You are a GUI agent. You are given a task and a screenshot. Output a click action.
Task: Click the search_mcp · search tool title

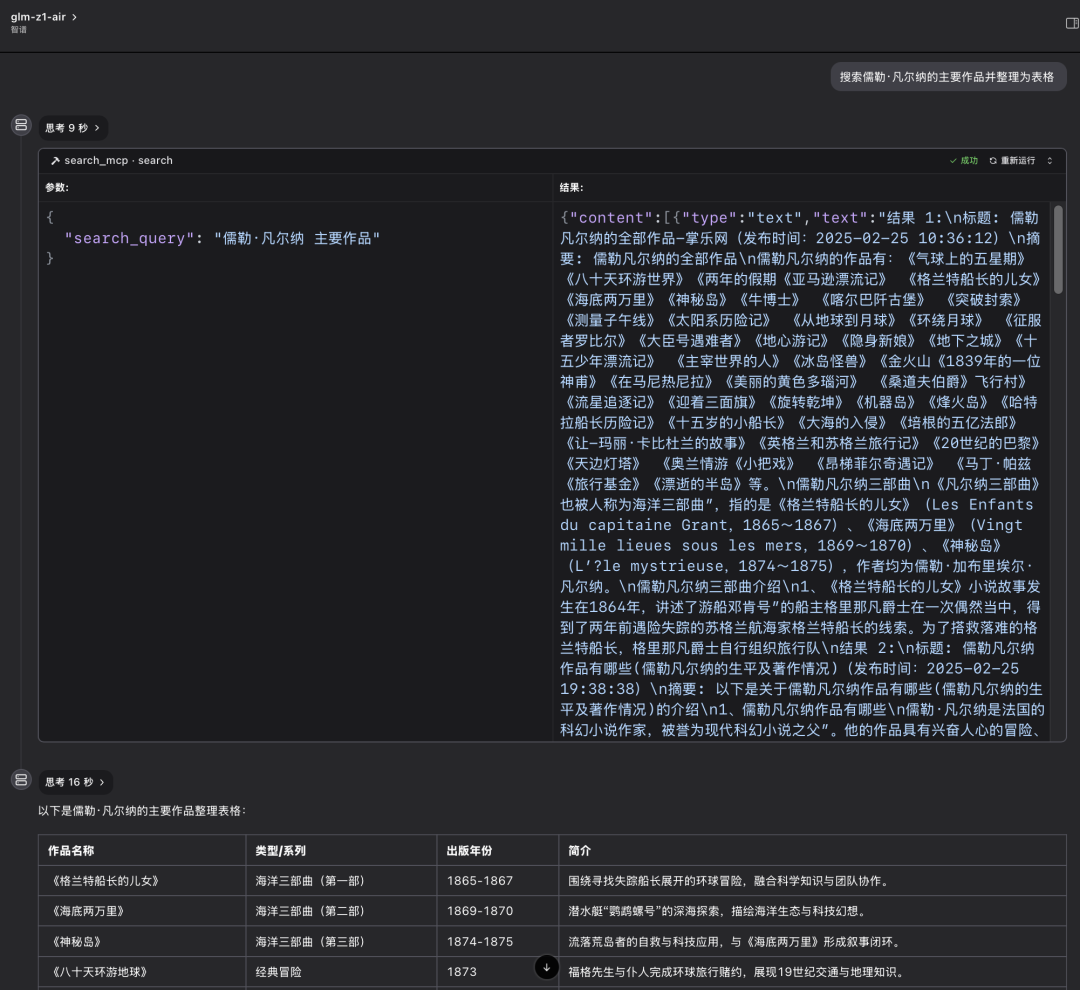click(x=118, y=161)
